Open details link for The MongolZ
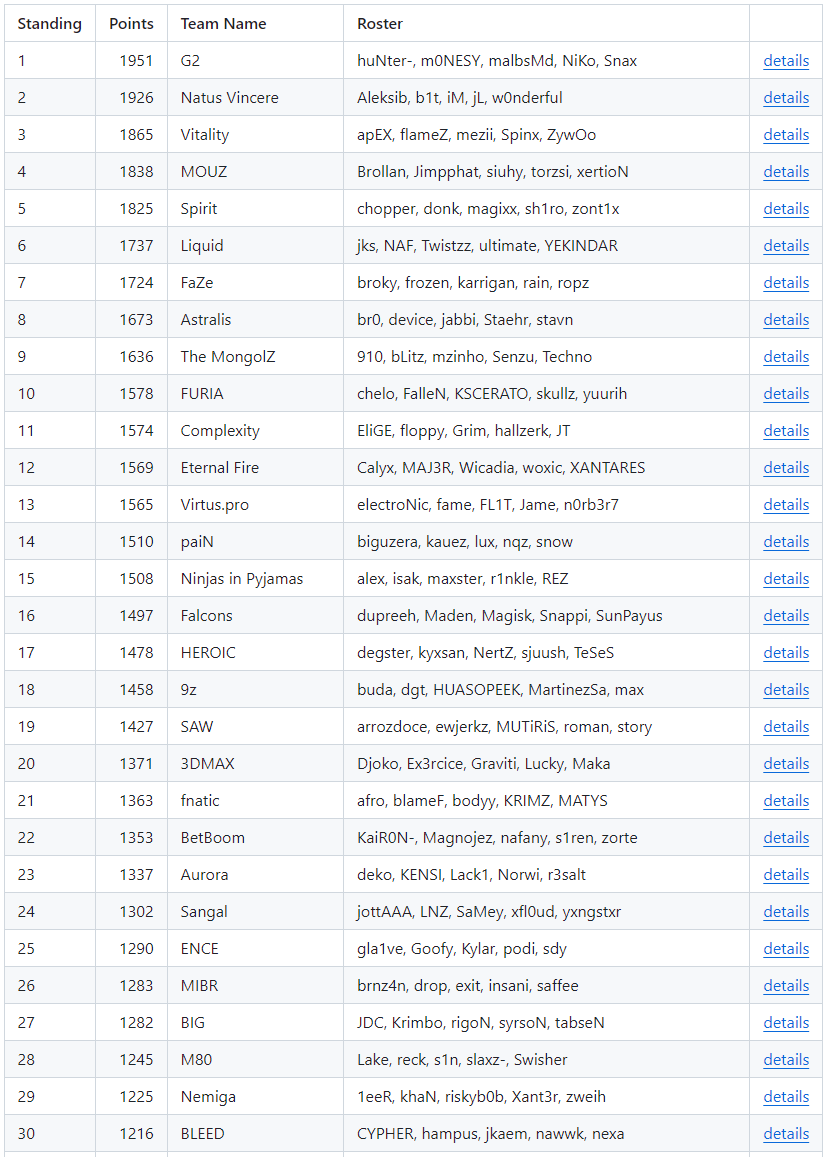The image size is (827, 1157). [x=786, y=357]
